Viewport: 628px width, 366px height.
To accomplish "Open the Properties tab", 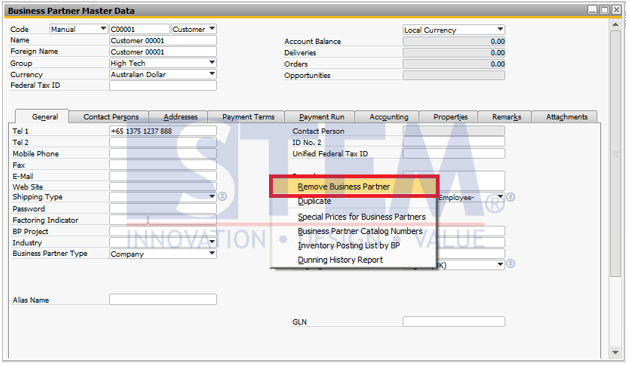I will click(450, 117).
